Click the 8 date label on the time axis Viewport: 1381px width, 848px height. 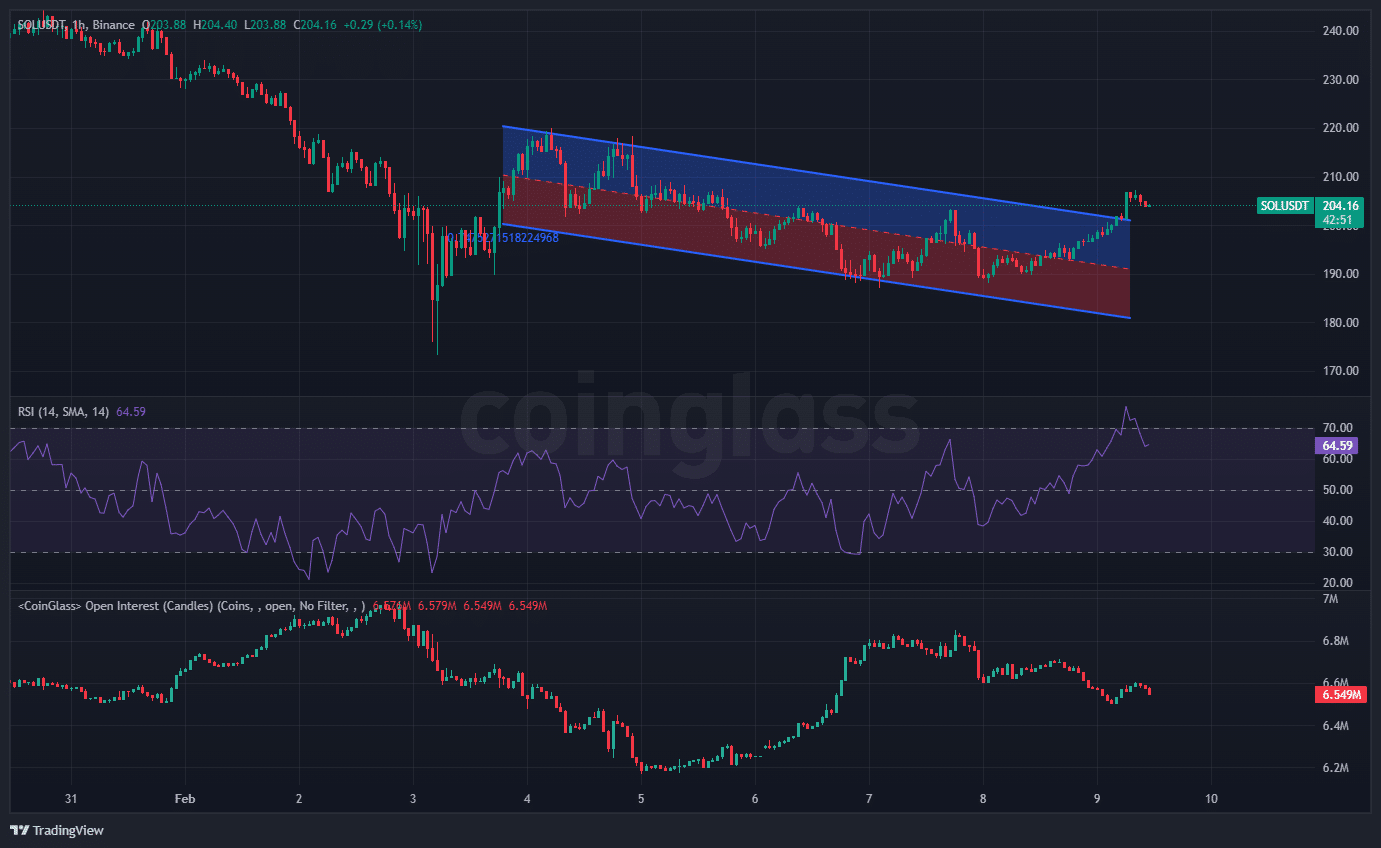click(983, 800)
